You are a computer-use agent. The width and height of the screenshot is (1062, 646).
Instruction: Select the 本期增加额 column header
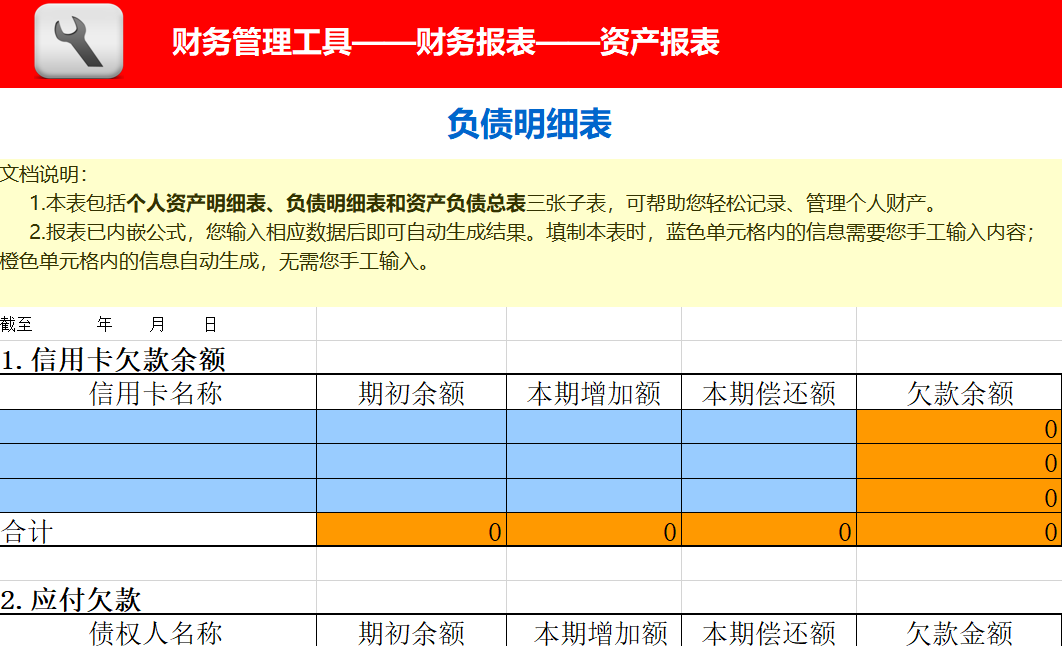[x=594, y=392]
